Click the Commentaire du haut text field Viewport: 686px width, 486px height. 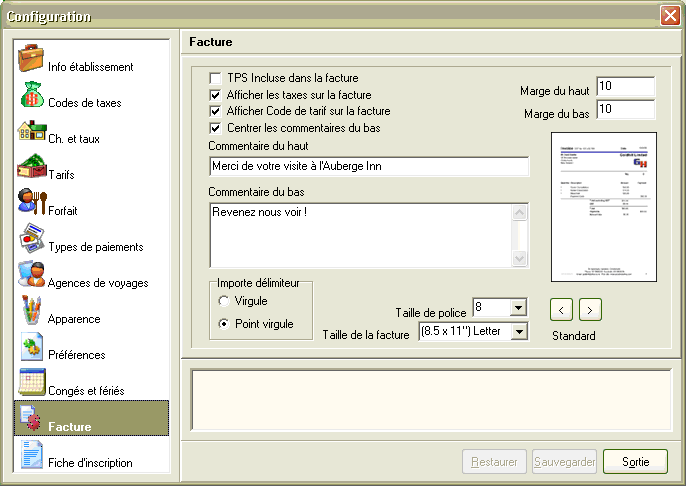369,166
